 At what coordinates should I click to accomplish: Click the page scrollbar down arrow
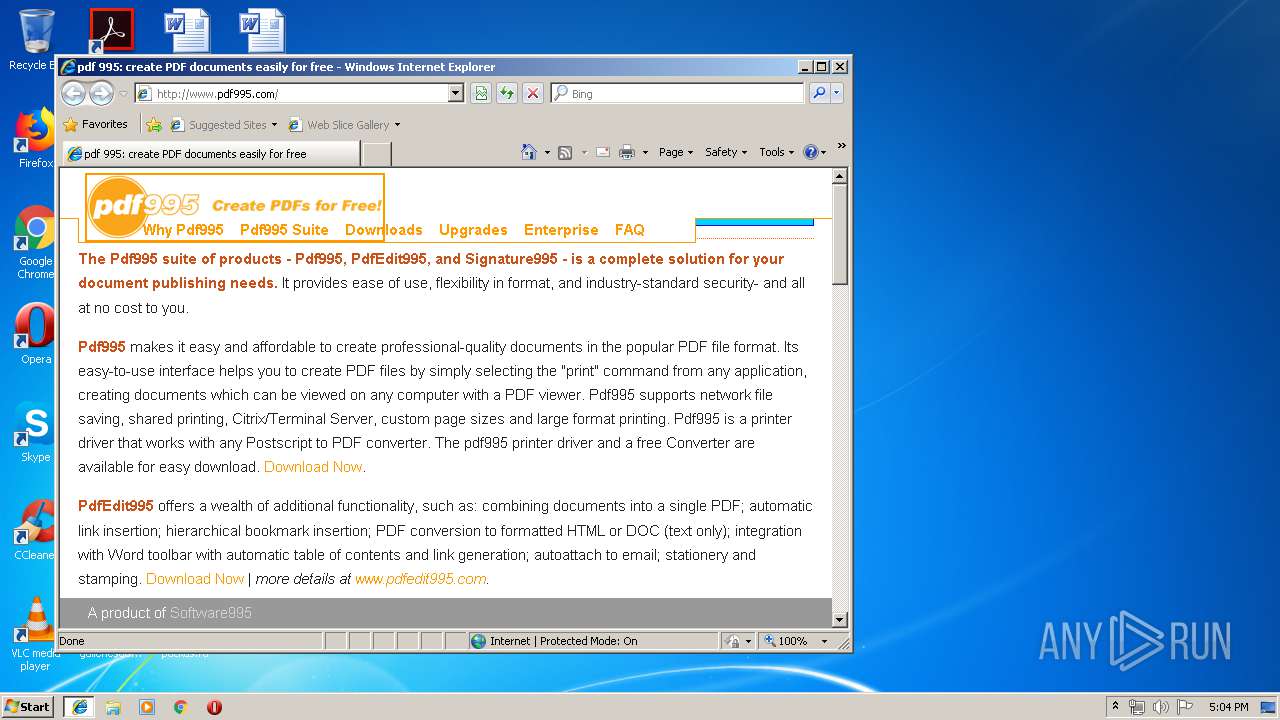(x=840, y=620)
